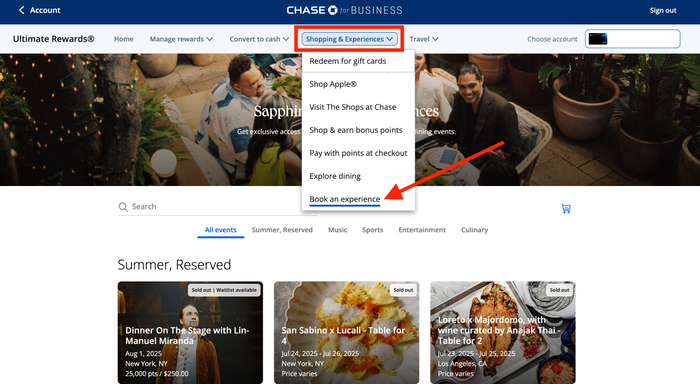Click into the Search events field
The image size is (700, 384).
pos(217,207)
